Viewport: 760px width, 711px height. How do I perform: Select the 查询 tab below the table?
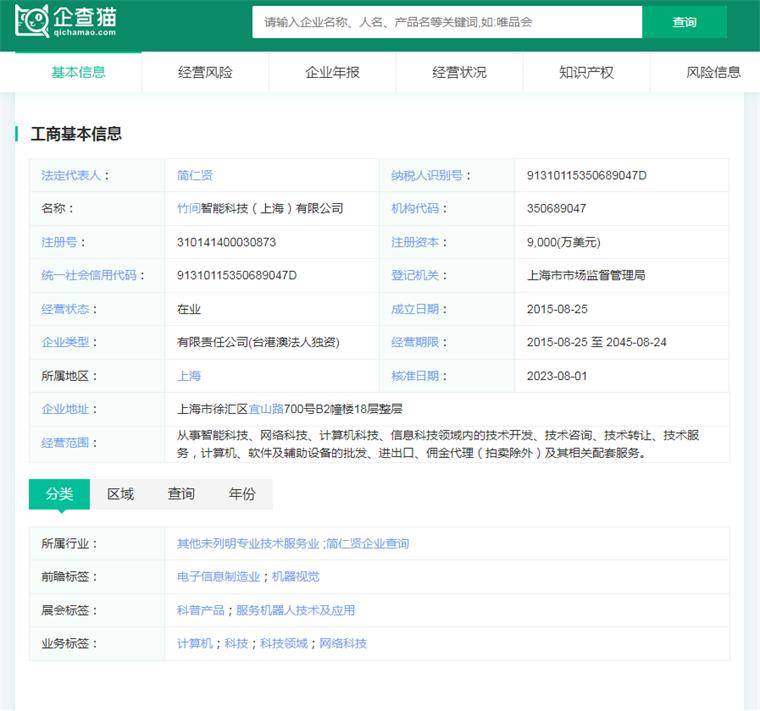181,494
